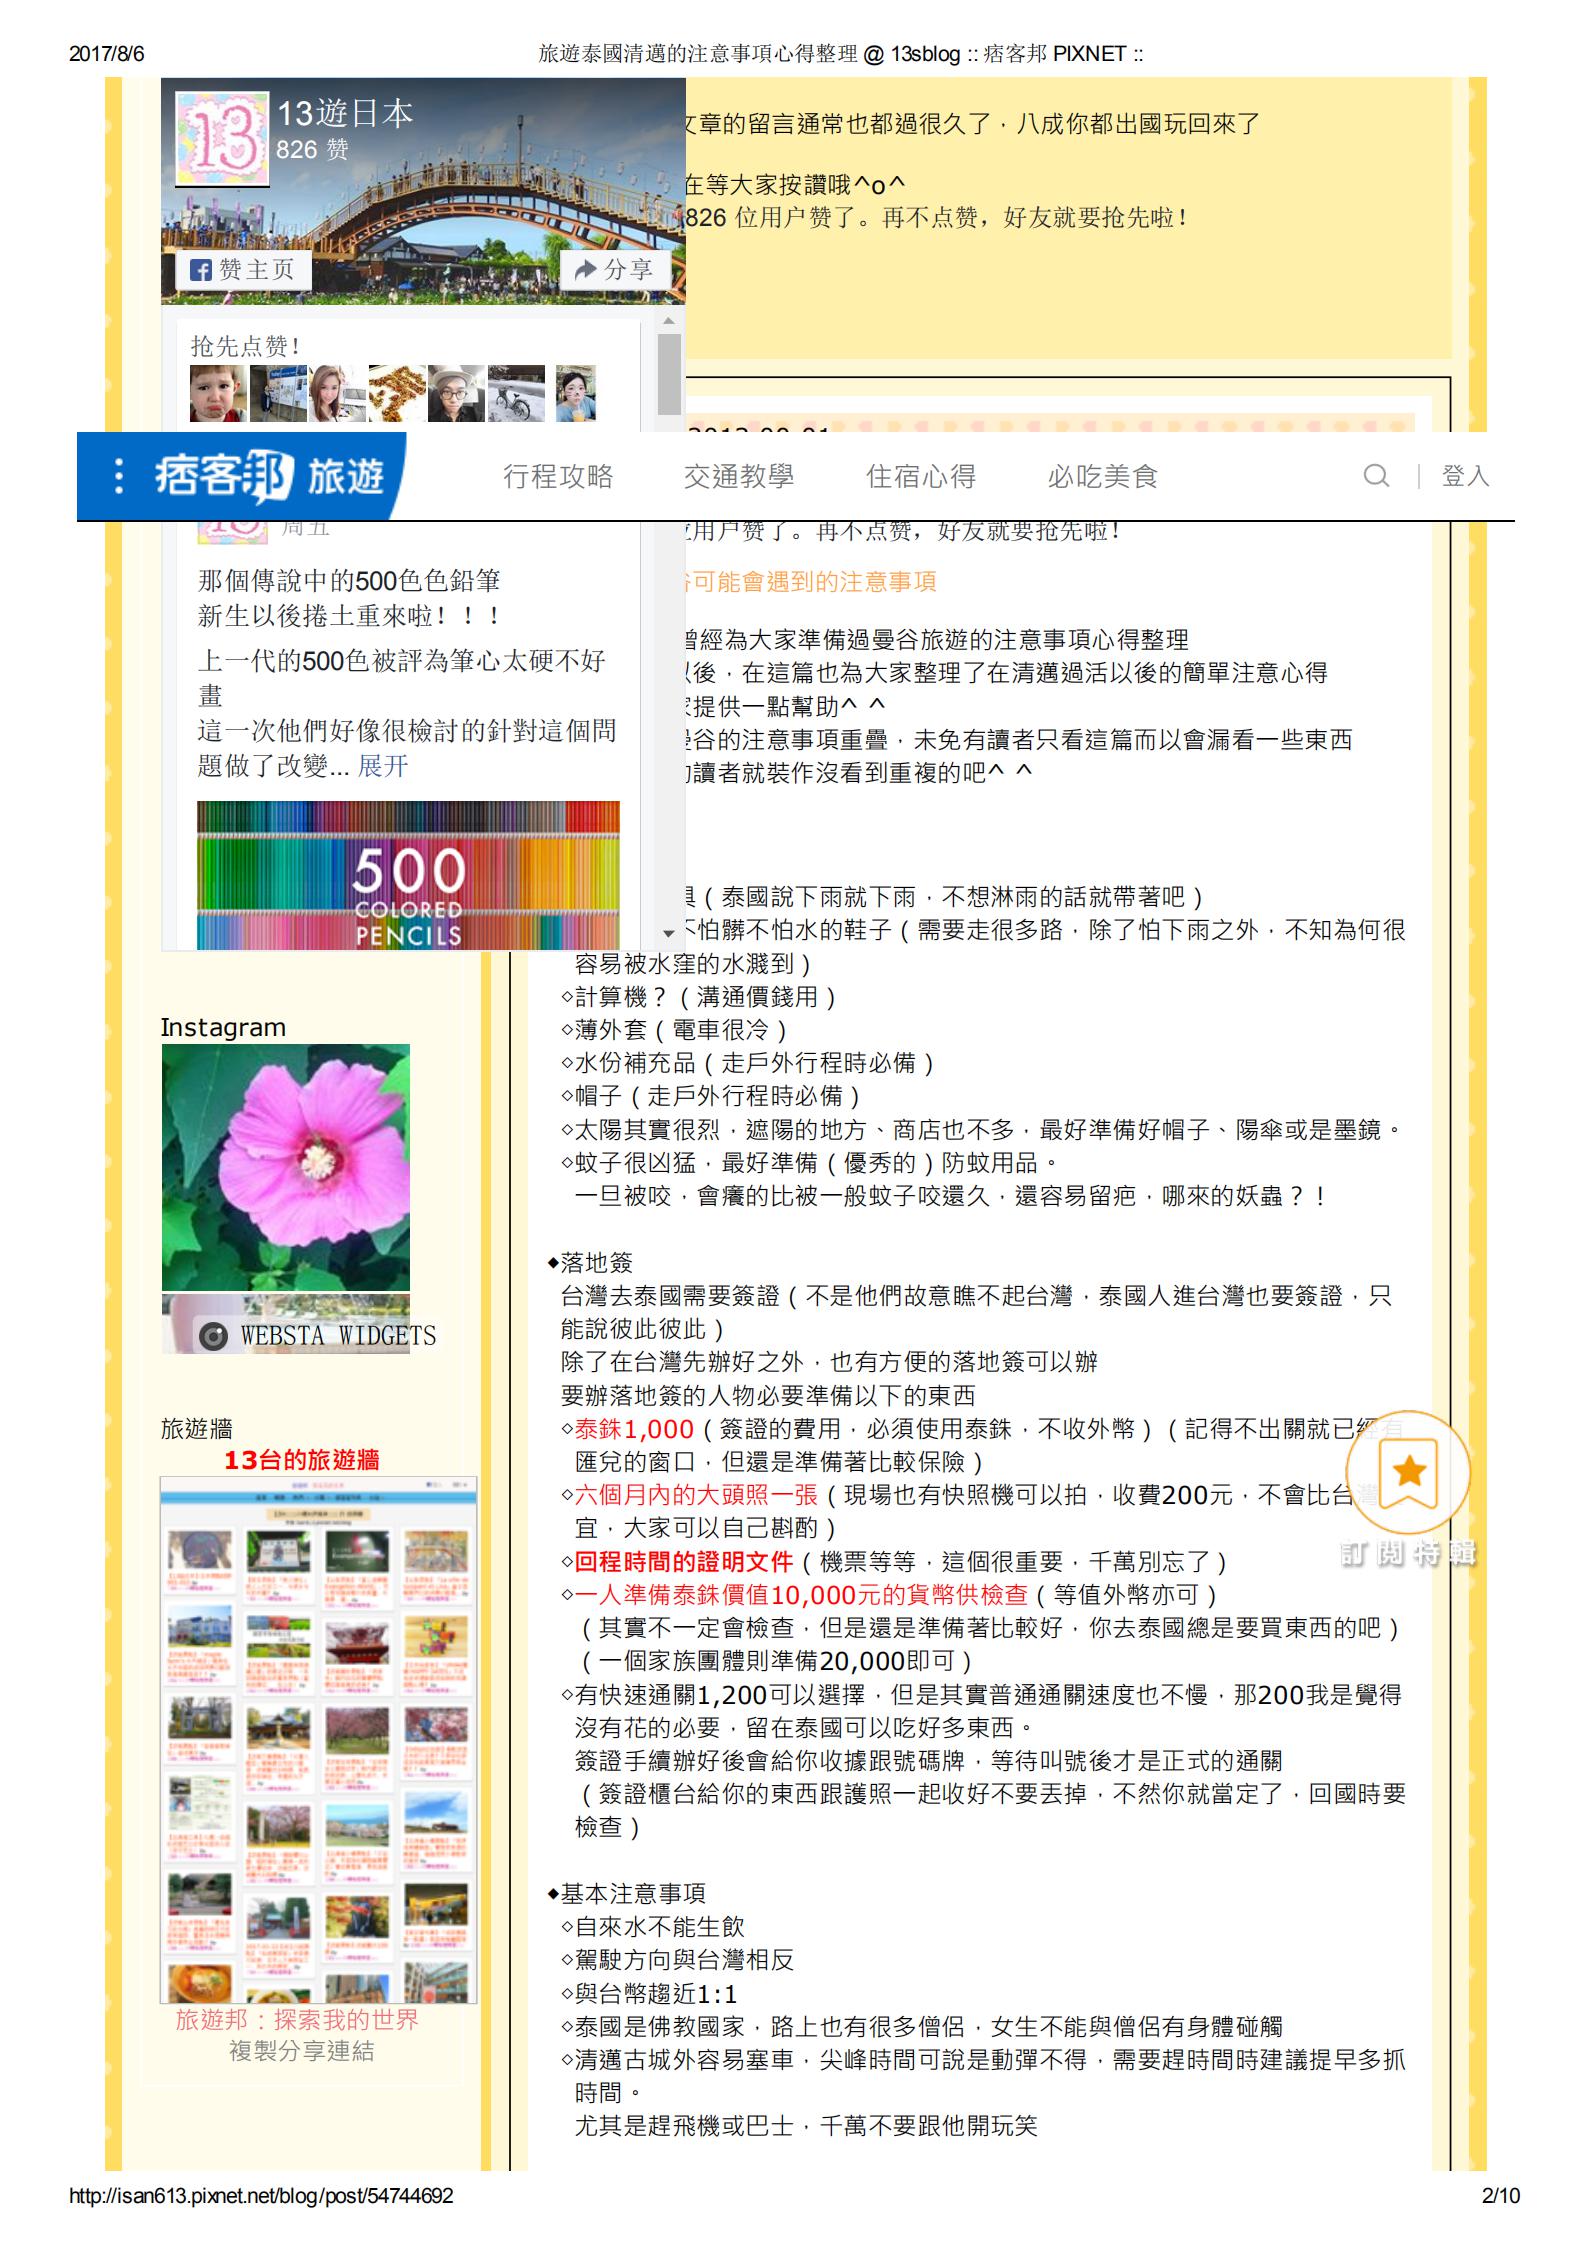Open 行程攻略 menu item

(558, 477)
